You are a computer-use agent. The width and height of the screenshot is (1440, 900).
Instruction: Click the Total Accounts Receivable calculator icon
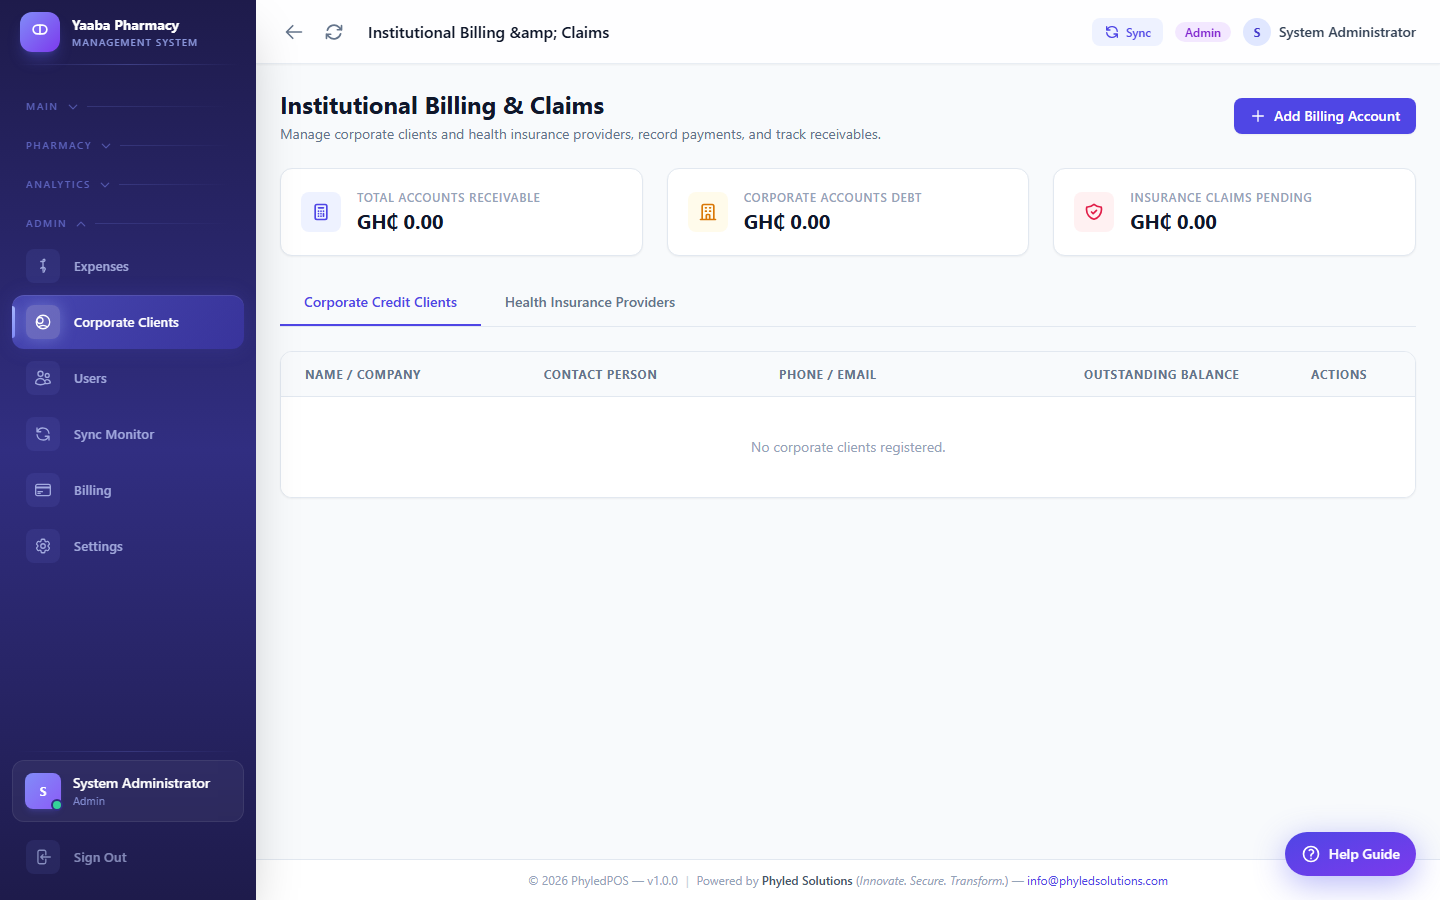coord(321,212)
